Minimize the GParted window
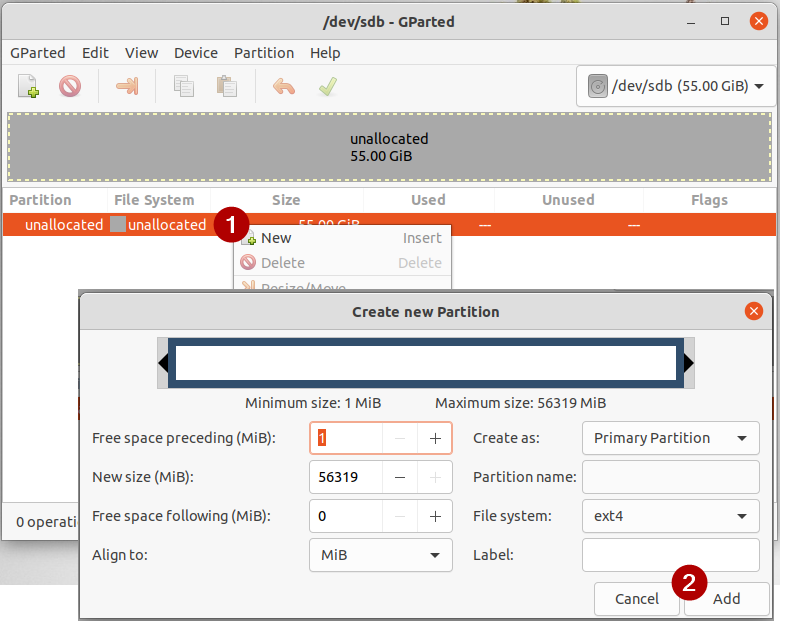798x623 pixels. coord(691,22)
